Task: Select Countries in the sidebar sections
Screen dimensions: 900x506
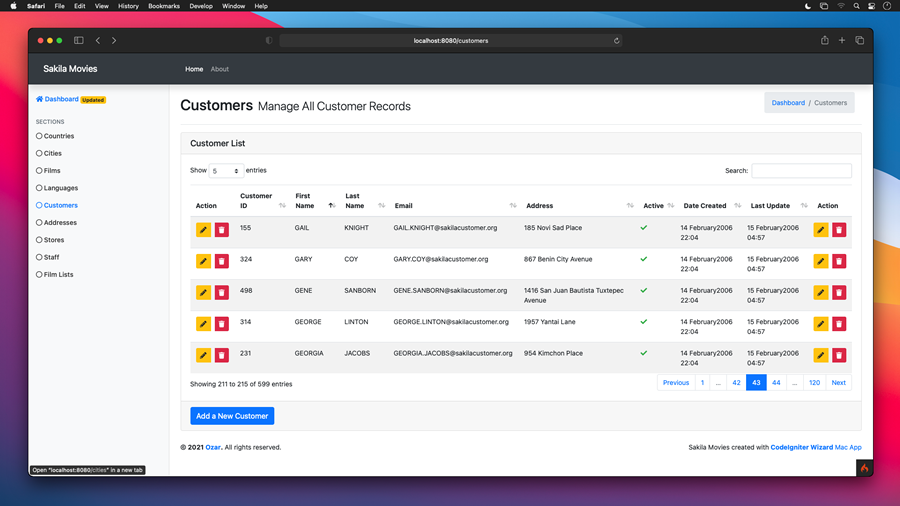Action: click(58, 136)
